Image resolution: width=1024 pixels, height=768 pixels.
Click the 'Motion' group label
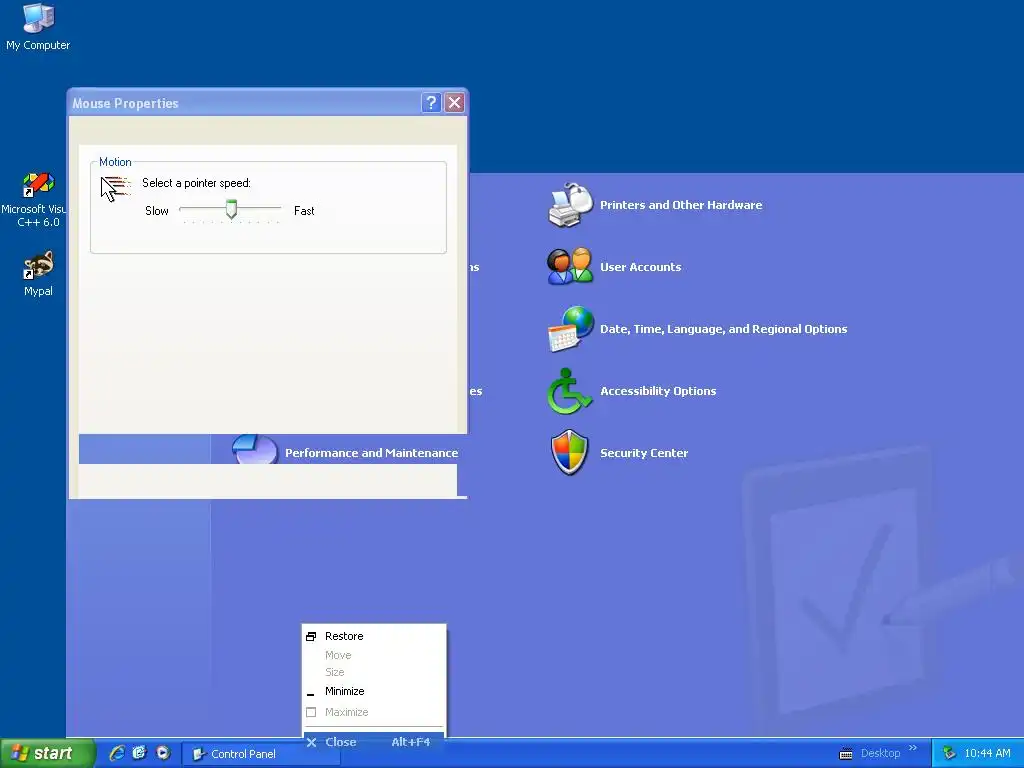point(115,162)
